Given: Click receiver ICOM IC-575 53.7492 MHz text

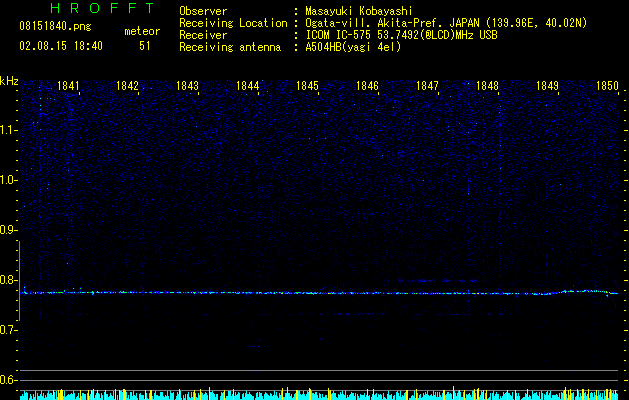Looking at the screenshot, I should [401, 35].
